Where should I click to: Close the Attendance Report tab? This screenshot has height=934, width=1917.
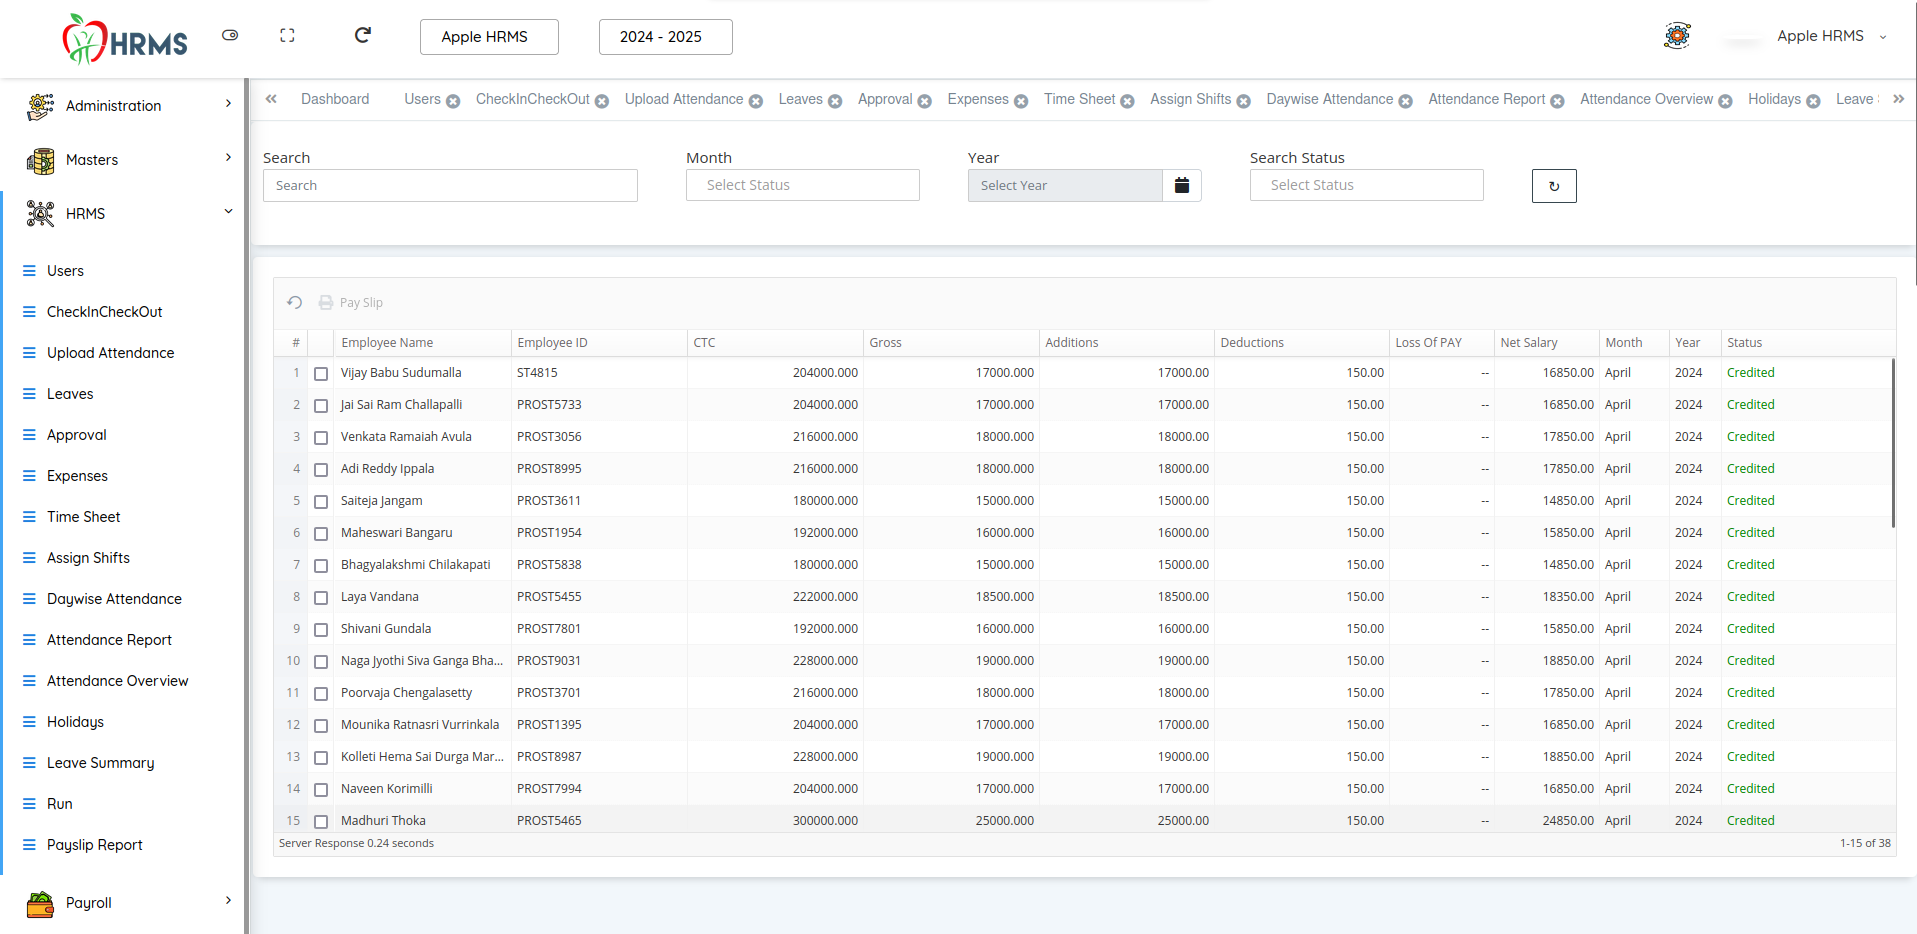click(x=1557, y=101)
